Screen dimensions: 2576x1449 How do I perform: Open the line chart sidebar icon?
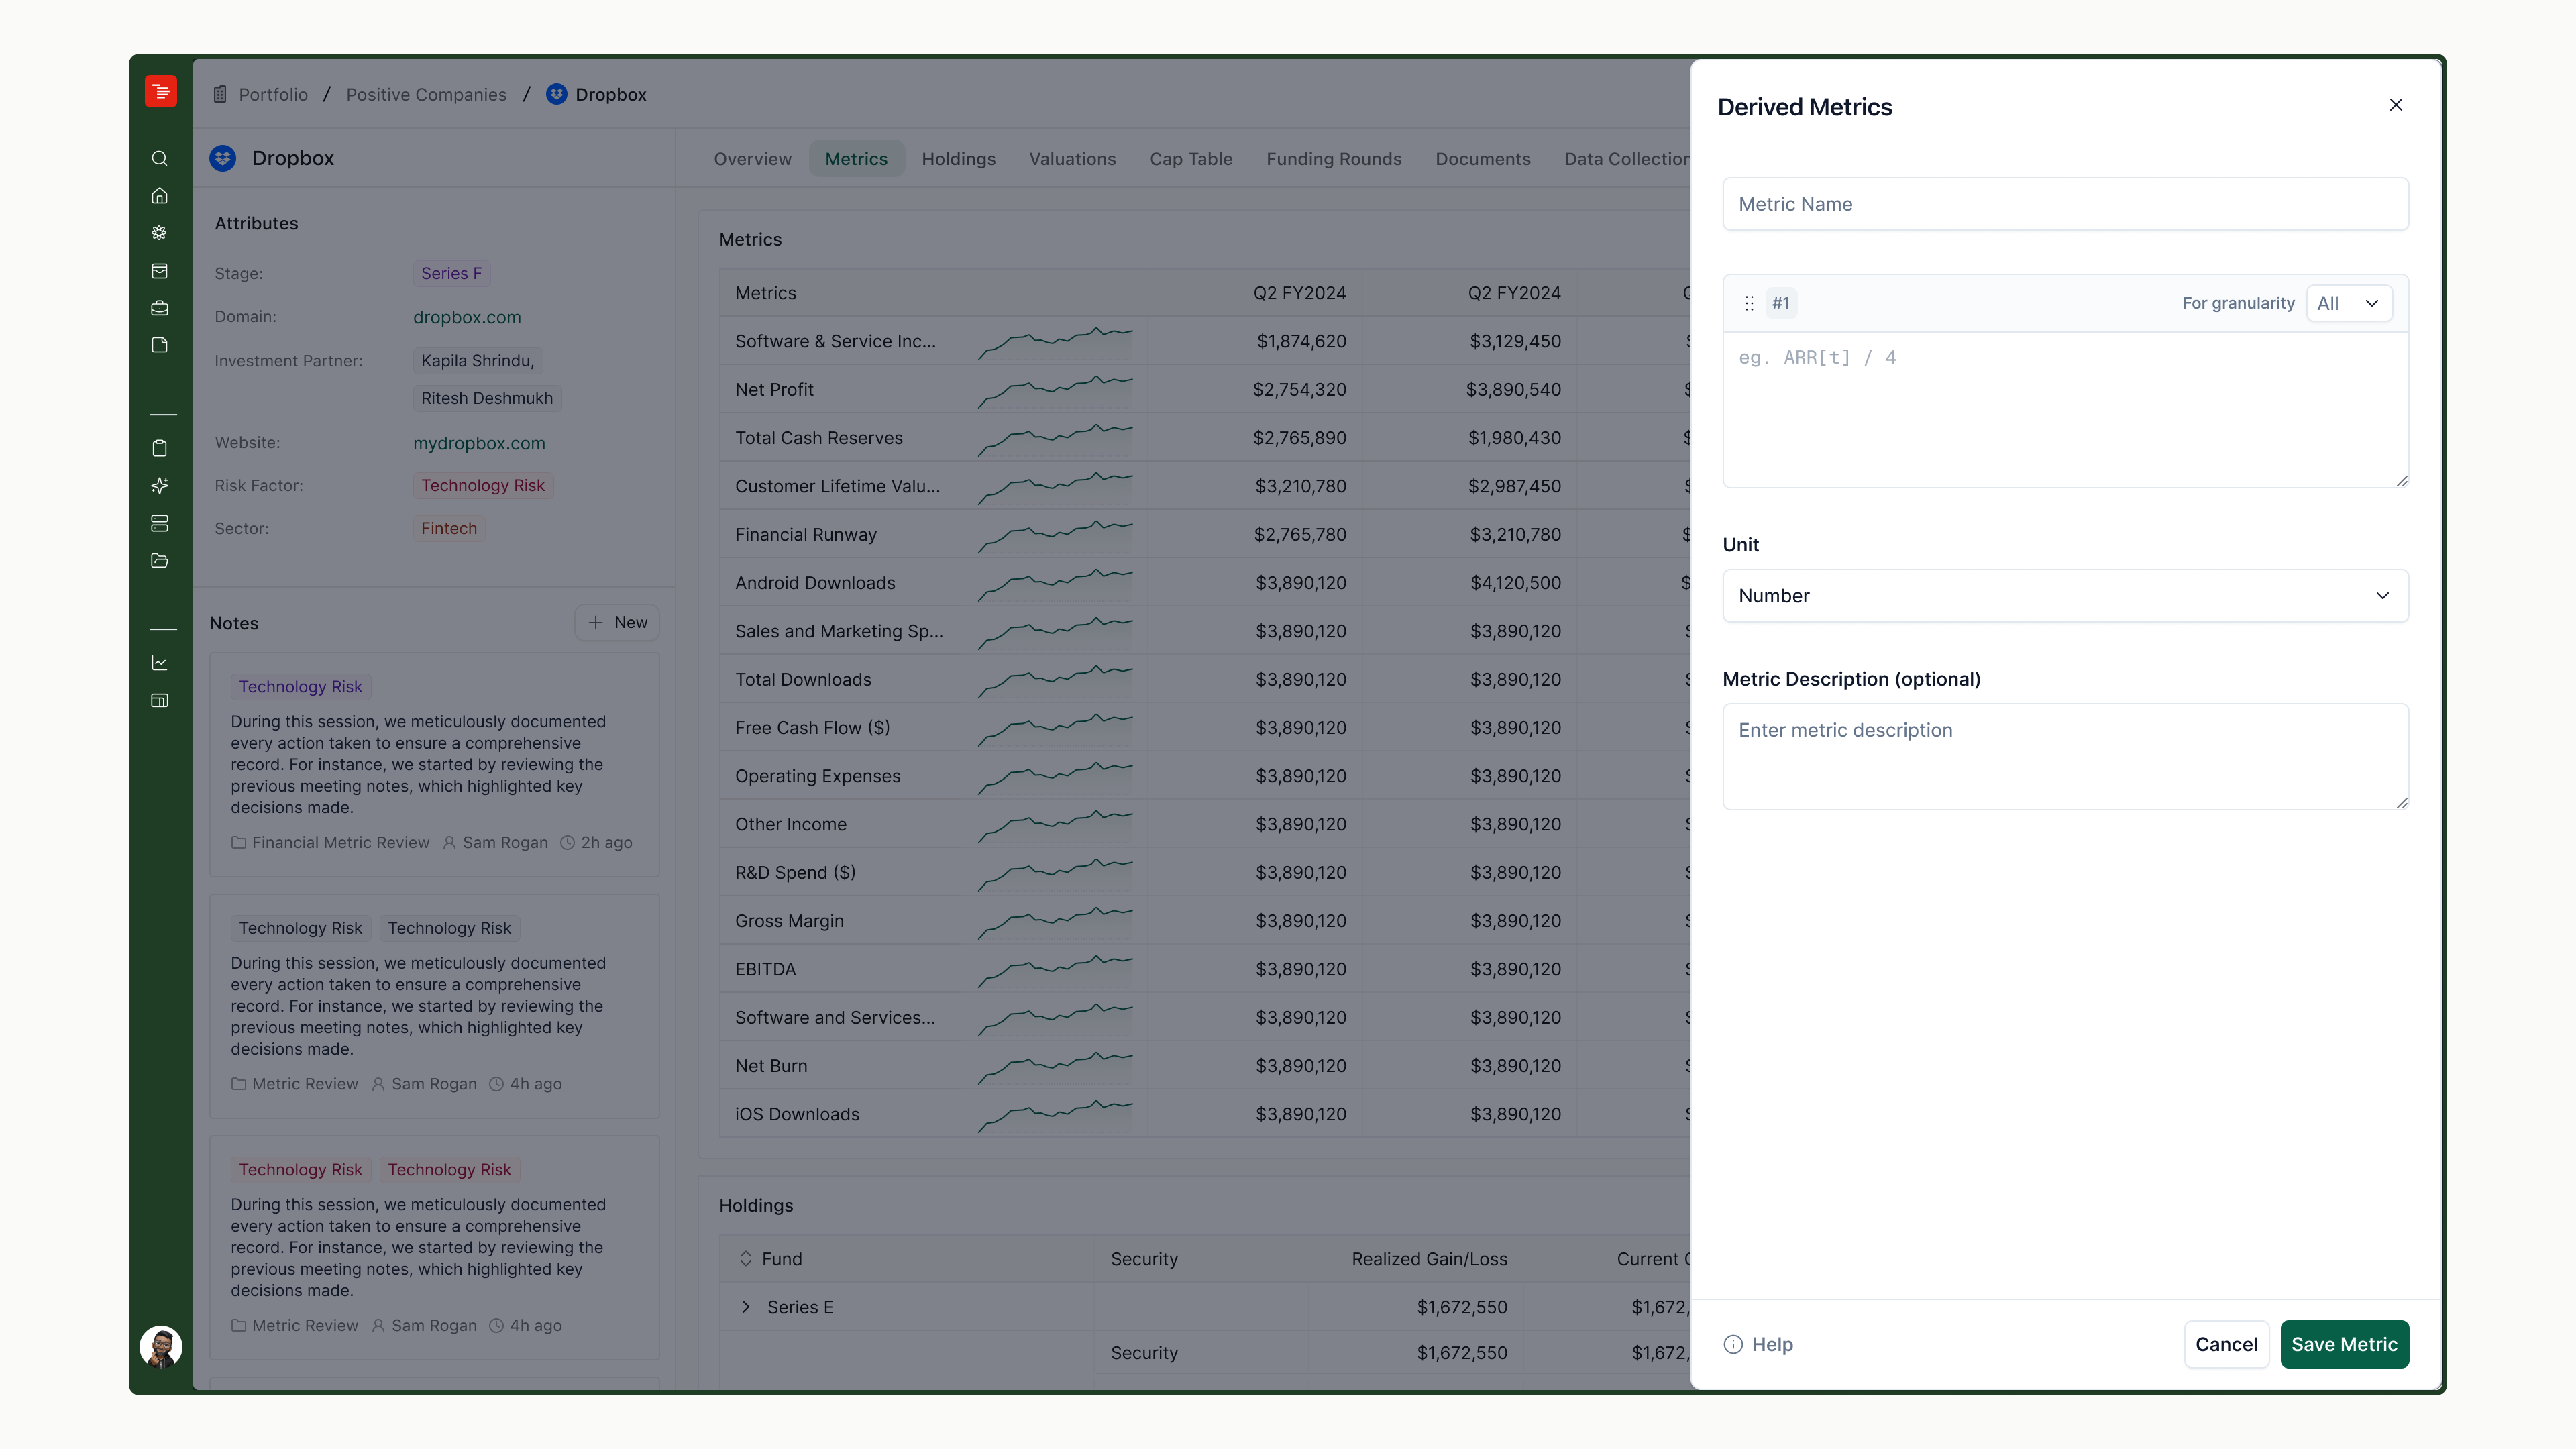point(159,663)
